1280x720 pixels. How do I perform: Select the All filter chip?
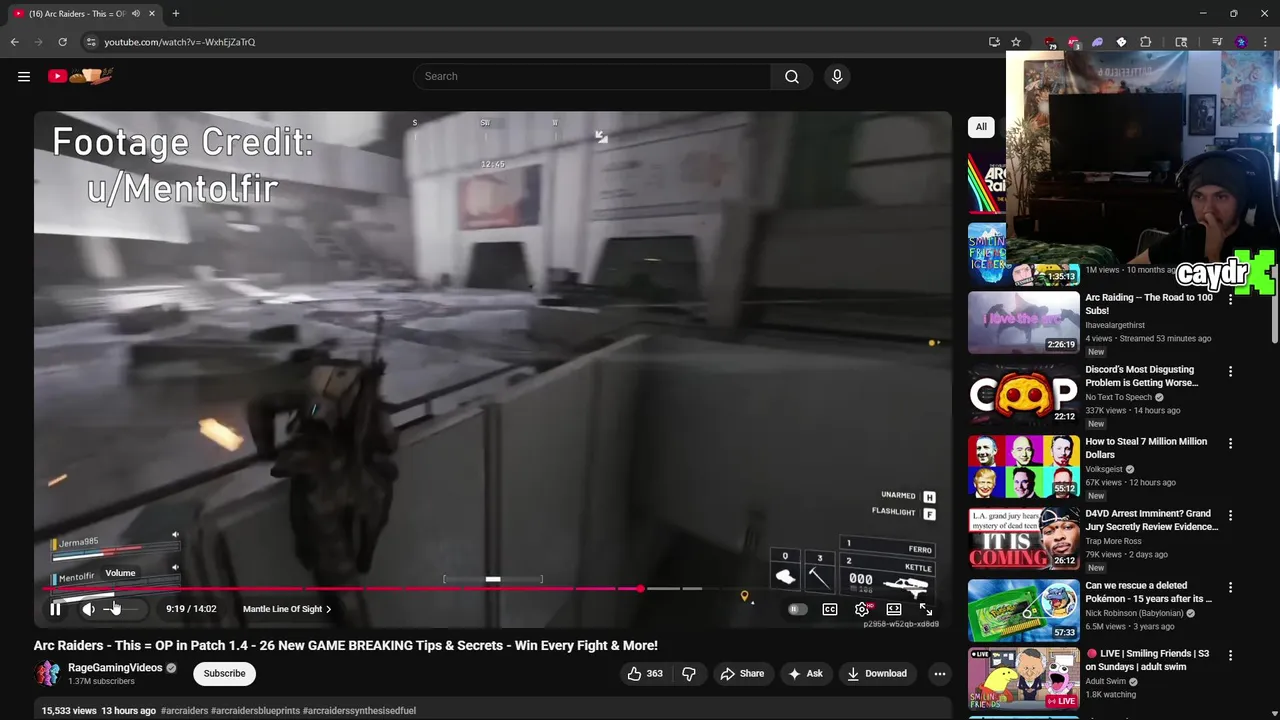[981, 126]
